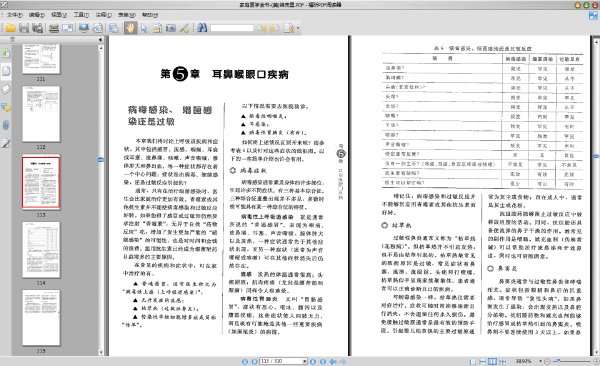Click the zoom slider handle
The image size is (600, 366).
click(x=558, y=361)
